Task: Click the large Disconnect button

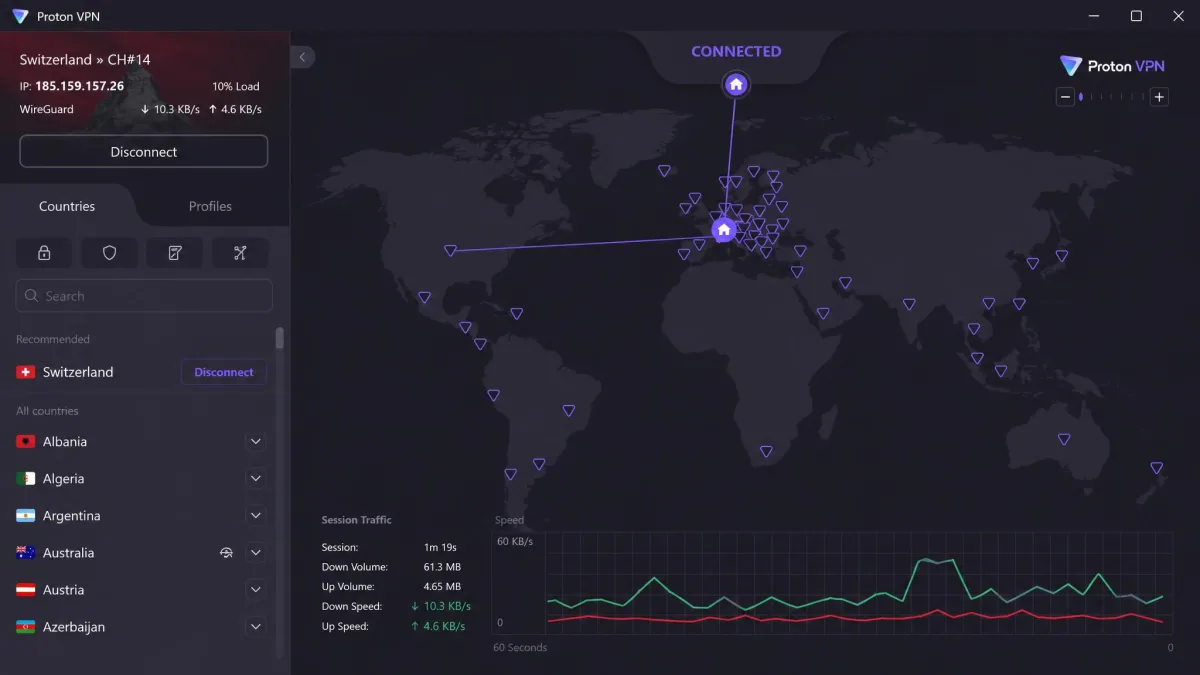Action: coord(144,152)
